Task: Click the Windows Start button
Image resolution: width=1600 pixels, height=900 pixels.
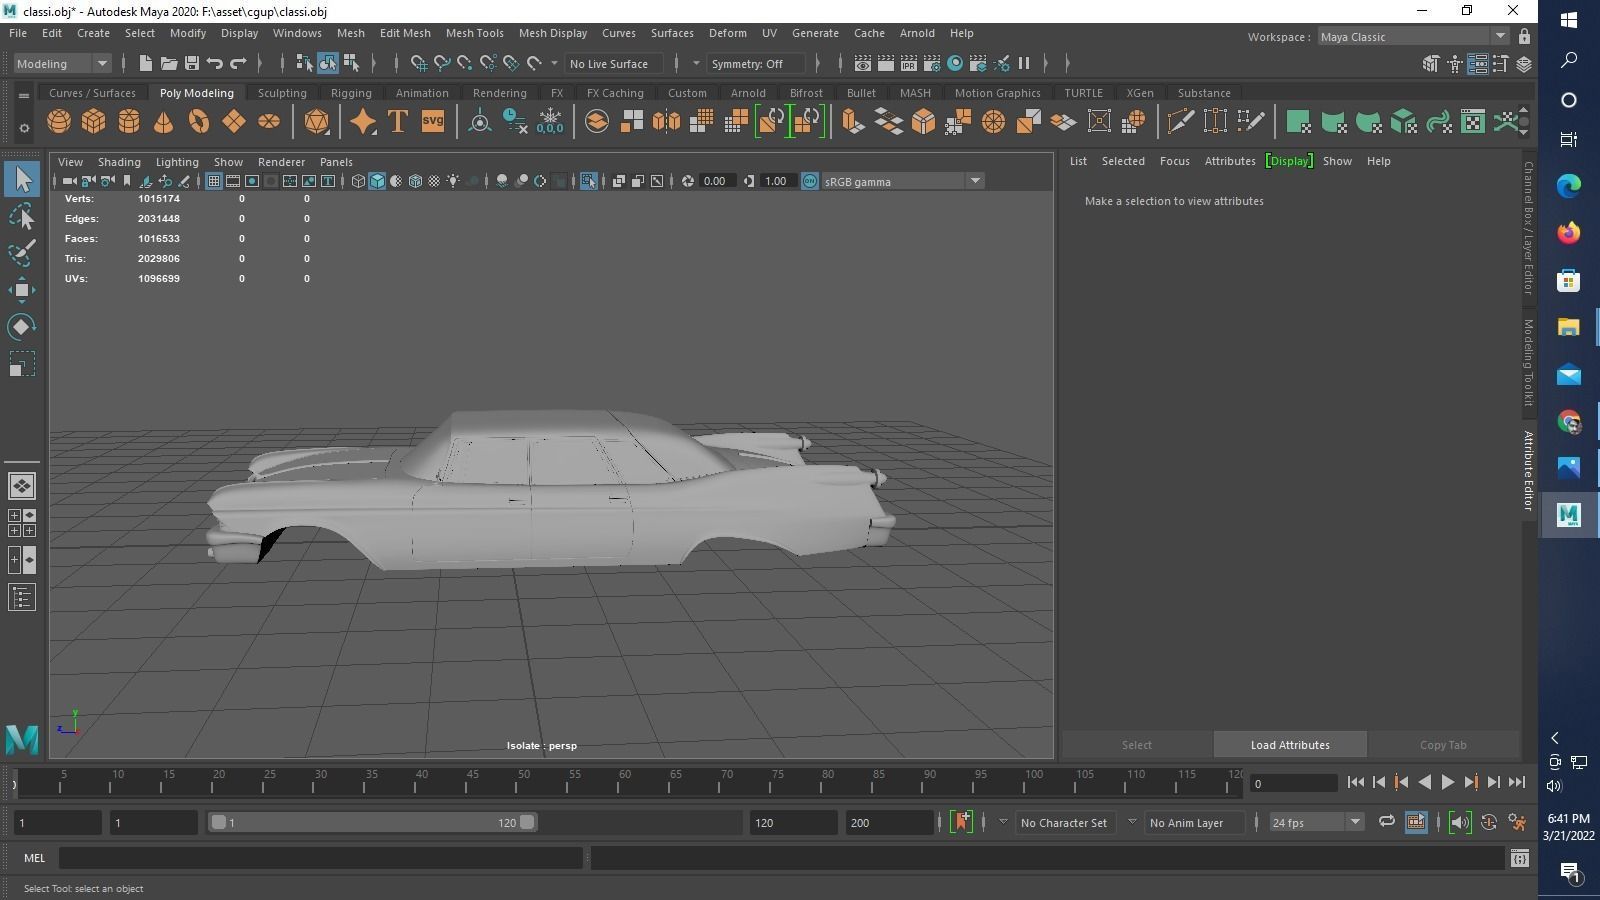Action: click(1569, 20)
